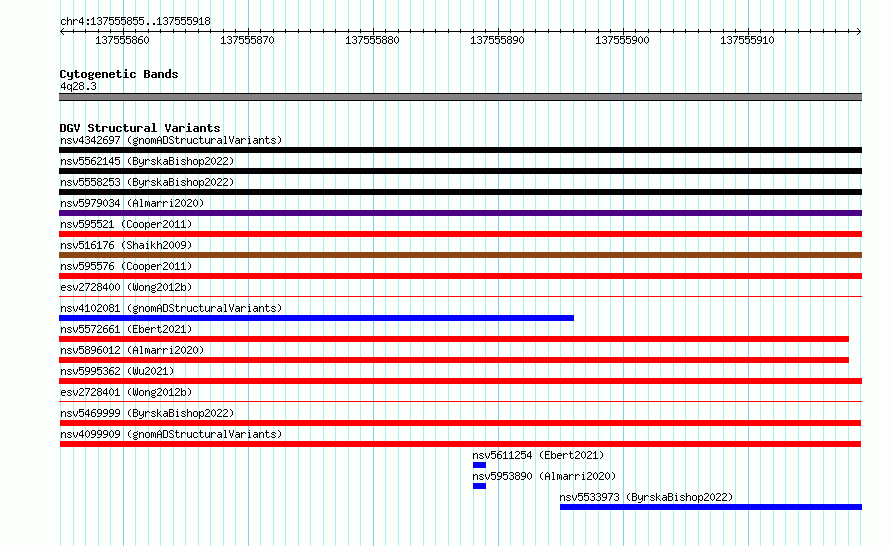The width and height of the screenshot is (890, 546).
Task: Select the 4q28.3 band label
Action: (x=78, y=86)
